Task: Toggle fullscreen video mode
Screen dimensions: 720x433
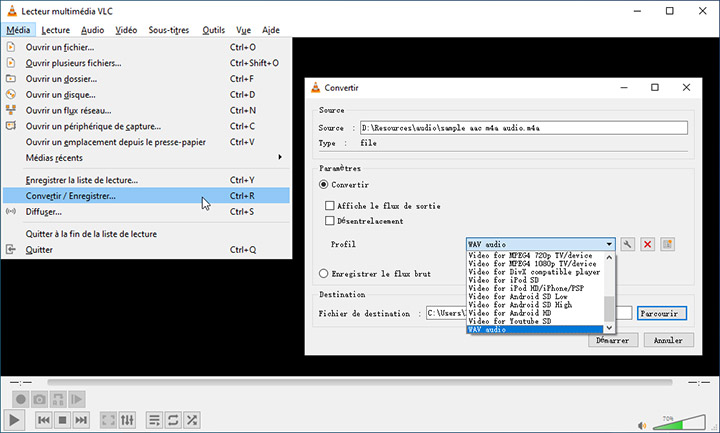Action: point(108,420)
